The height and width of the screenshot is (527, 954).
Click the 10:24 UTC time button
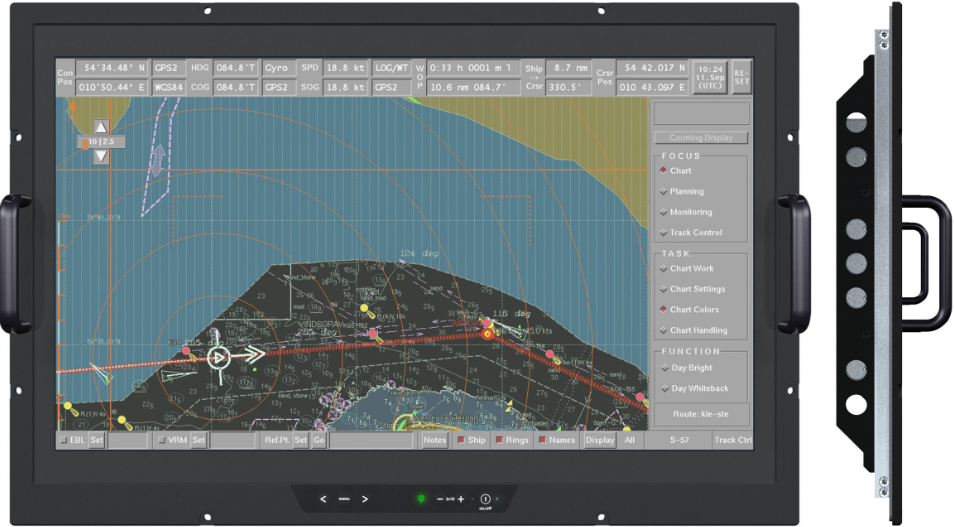pyautogui.click(x=710, y=77)
